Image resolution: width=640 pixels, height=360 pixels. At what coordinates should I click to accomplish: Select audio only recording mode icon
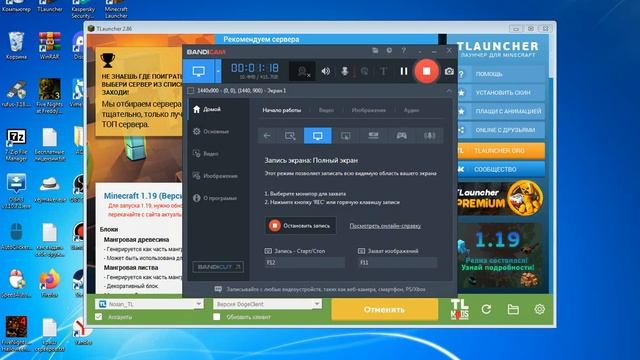(x=429, y=136)
